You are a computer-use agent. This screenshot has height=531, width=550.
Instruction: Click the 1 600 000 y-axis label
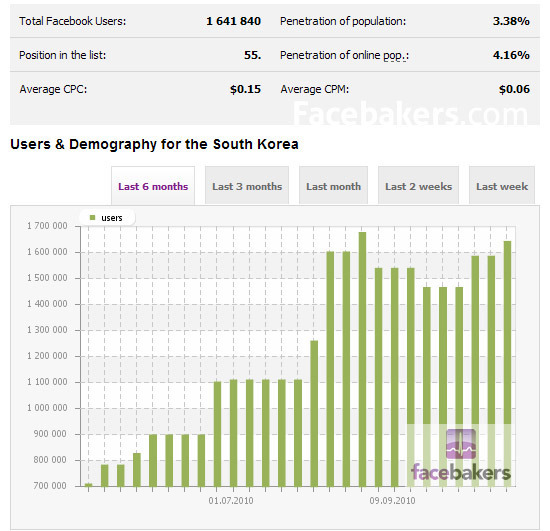click(47, 252)
